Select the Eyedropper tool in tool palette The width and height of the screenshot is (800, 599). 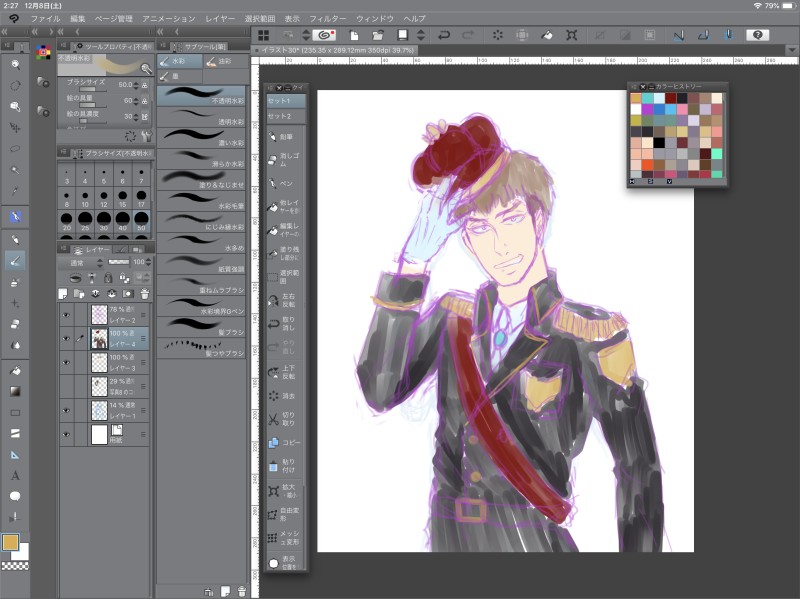[15, 191]
